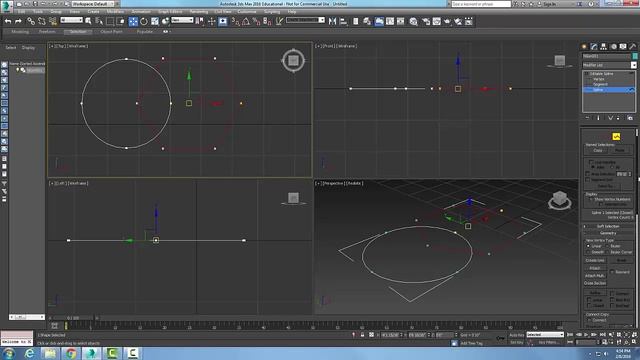Click the Undo arrow in main toolbar
Screen dimensions: 640x360
coord(8,21)
